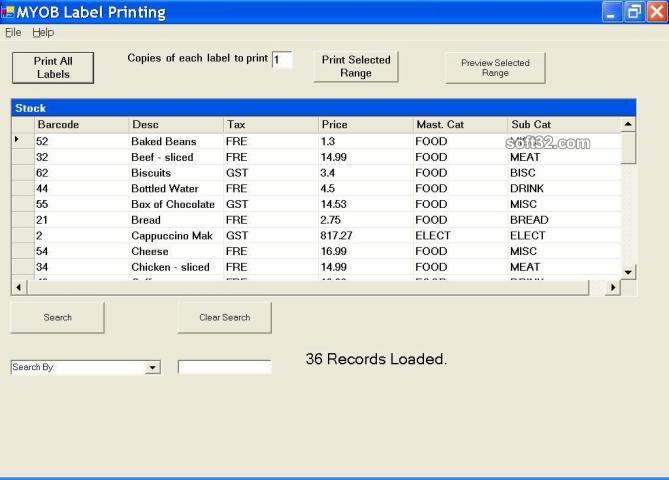The image size is (669, 480).
Task: Click horizontal scrollbar right arrow
Action: pos(613,288)
